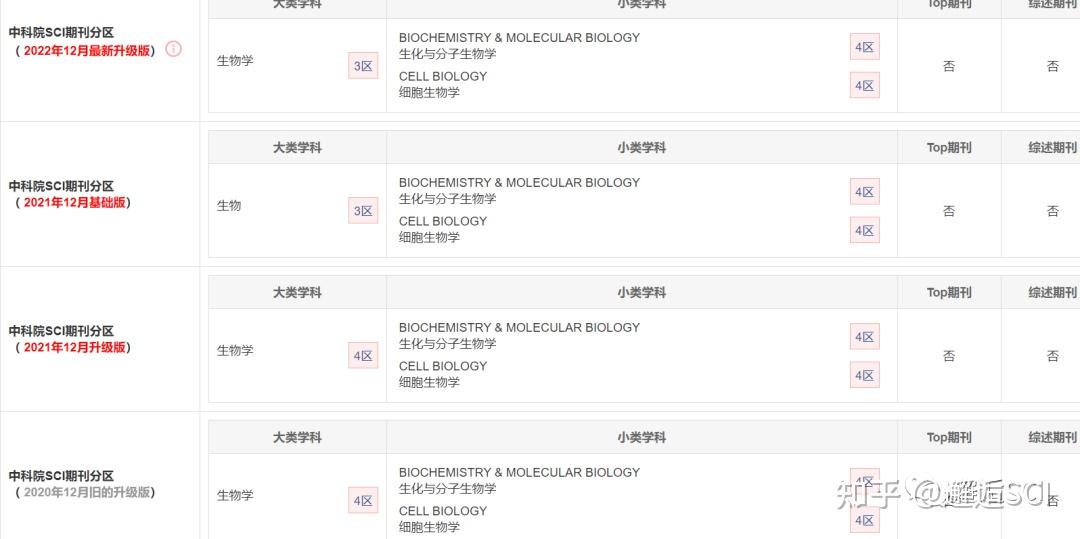Image resolution: width=1080 pixels, height=539 pixels.
Task: Select the red 2021年12月基础版 label
Action: click(74, 202)
